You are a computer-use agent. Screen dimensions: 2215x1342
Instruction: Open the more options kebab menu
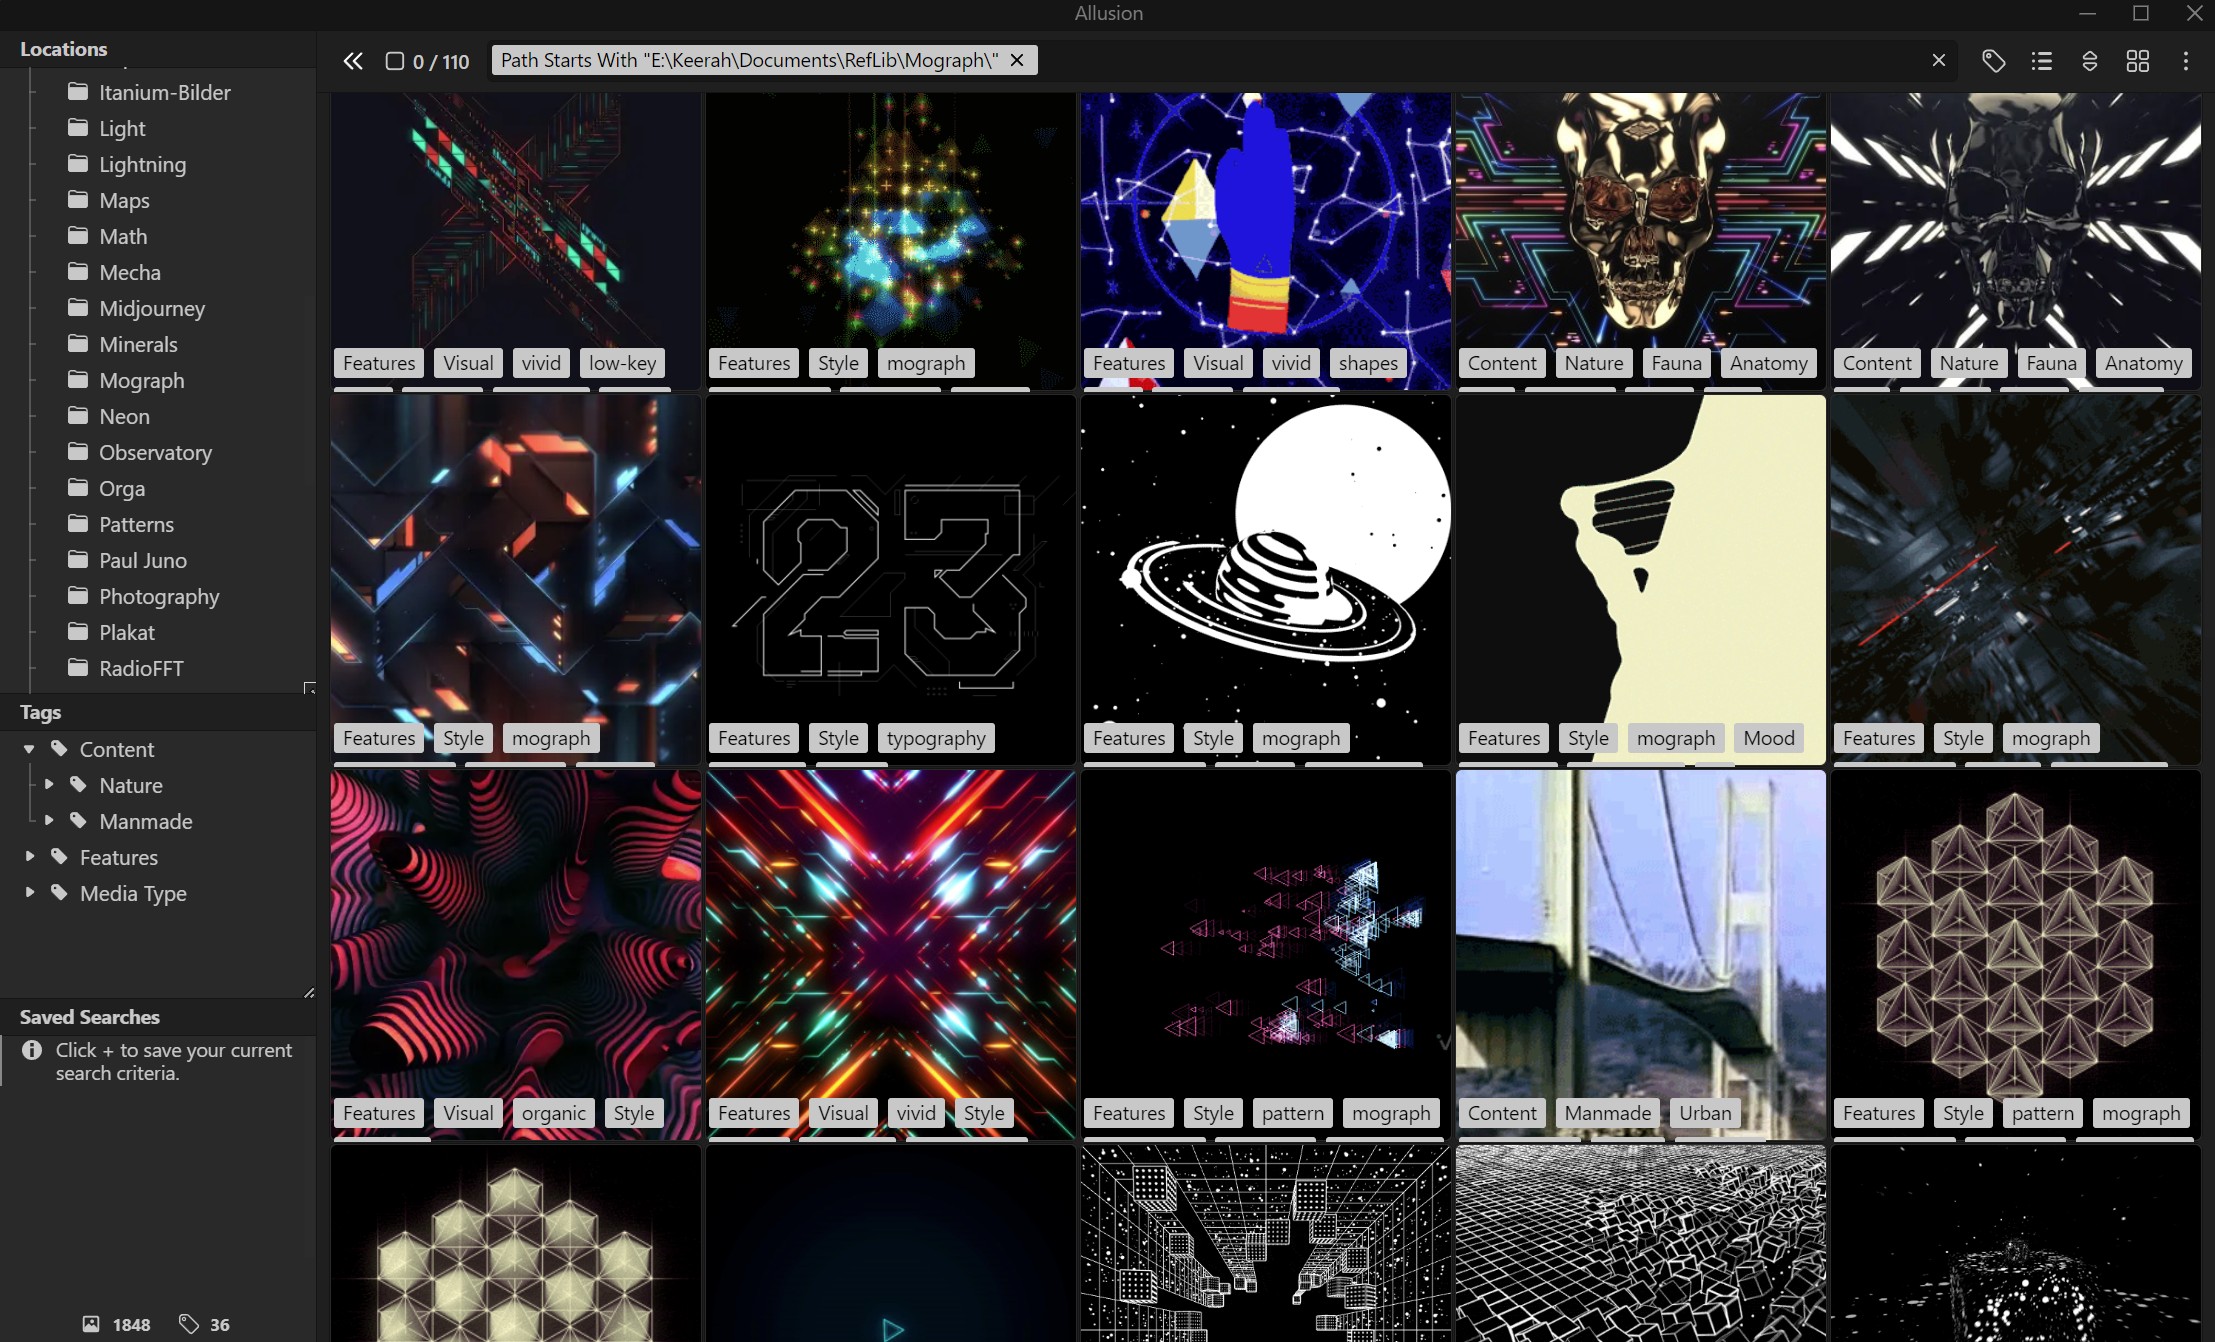click(x=2186, y=61)
